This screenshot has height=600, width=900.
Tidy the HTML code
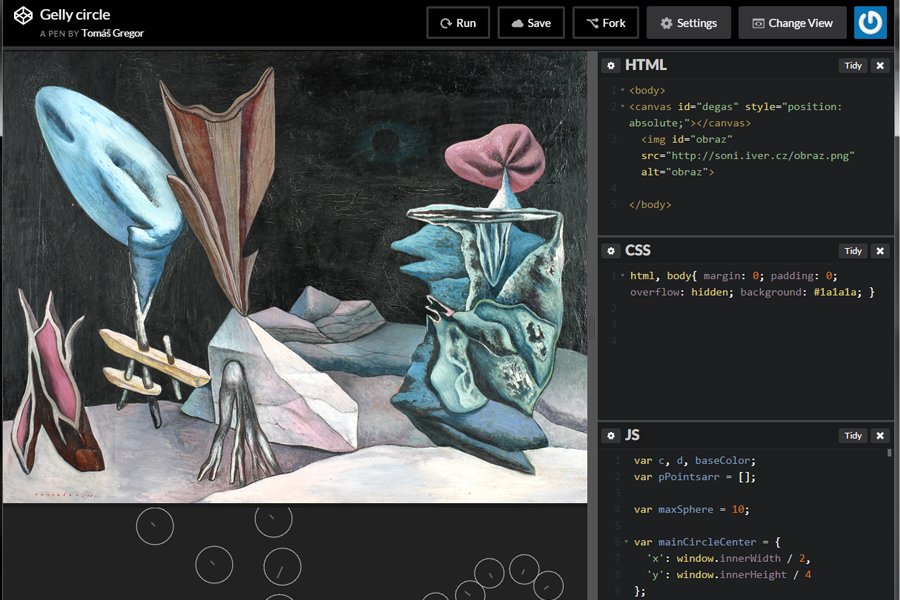pyautogui.click(x=852, y=66)
